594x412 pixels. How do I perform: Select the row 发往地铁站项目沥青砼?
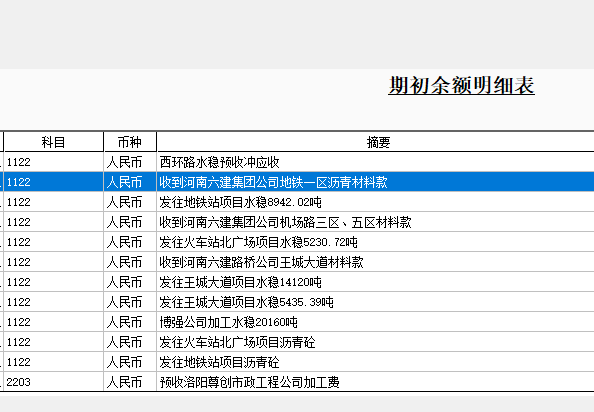(x=297, y=363)
